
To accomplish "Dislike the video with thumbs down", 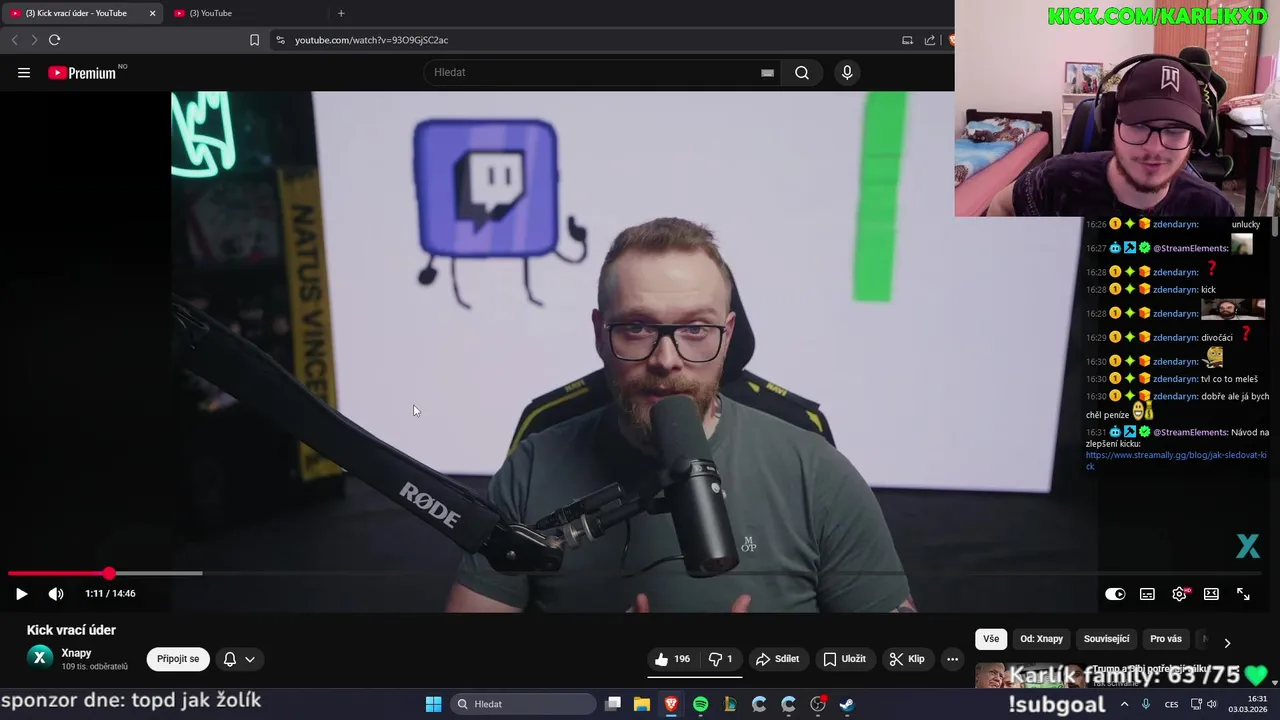I will pyautogui.click(x=721, y=659).
